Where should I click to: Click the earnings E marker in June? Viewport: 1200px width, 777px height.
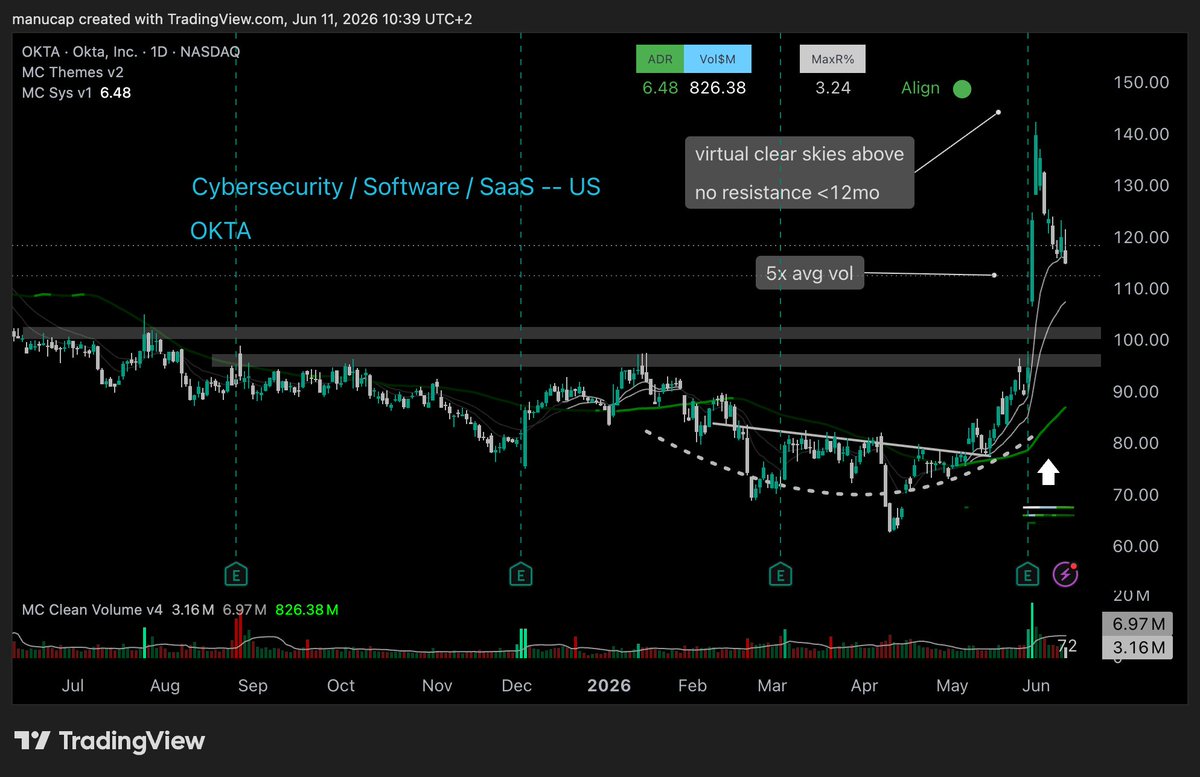(1027, 574)
